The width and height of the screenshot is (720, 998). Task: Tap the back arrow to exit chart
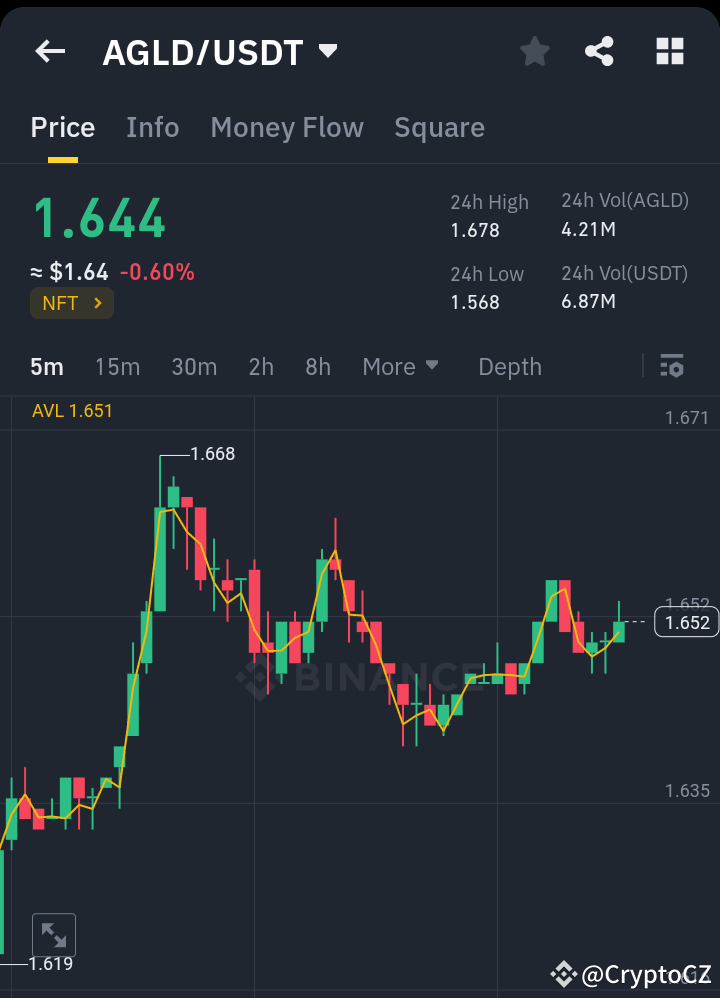click(x=49, y=51)
